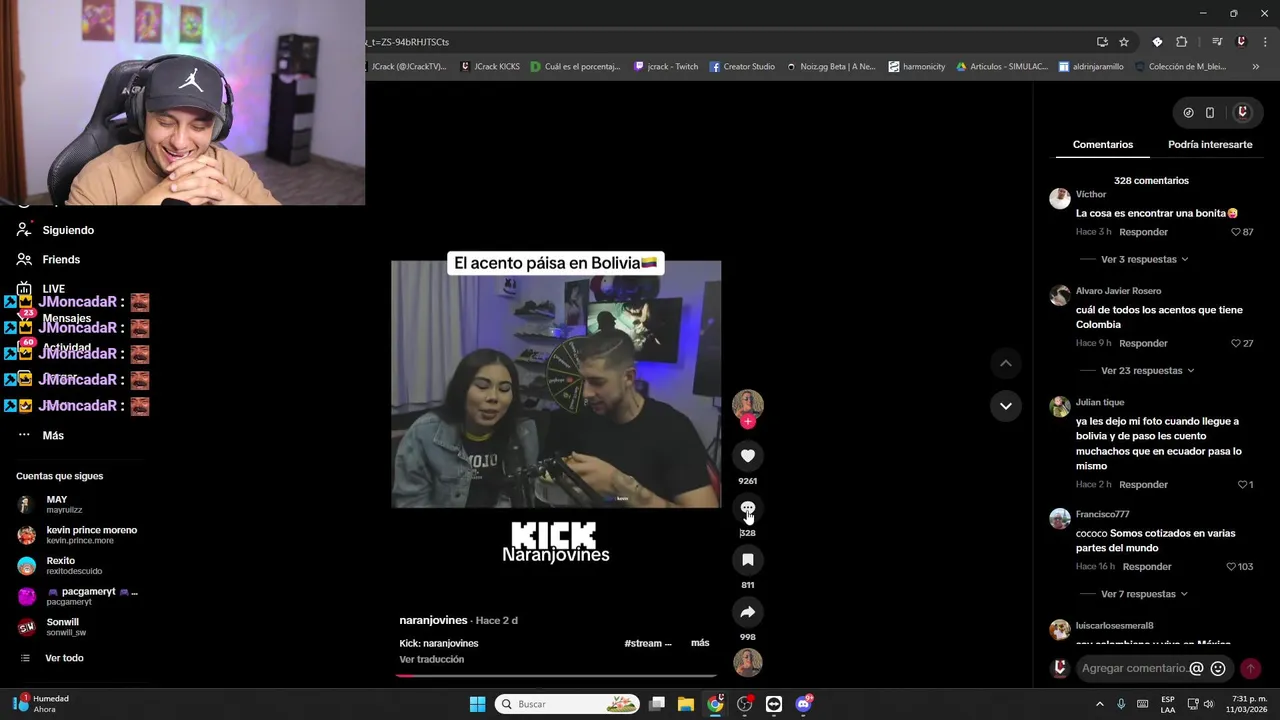Open the Chrome media control icon

(x=1217, y=42)
